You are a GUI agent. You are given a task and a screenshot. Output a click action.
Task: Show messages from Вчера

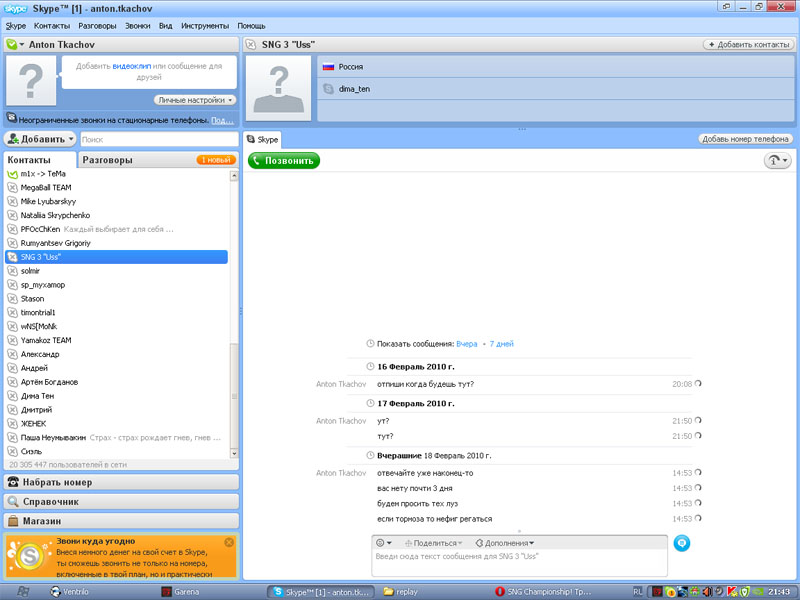click(x=466, y=344)
